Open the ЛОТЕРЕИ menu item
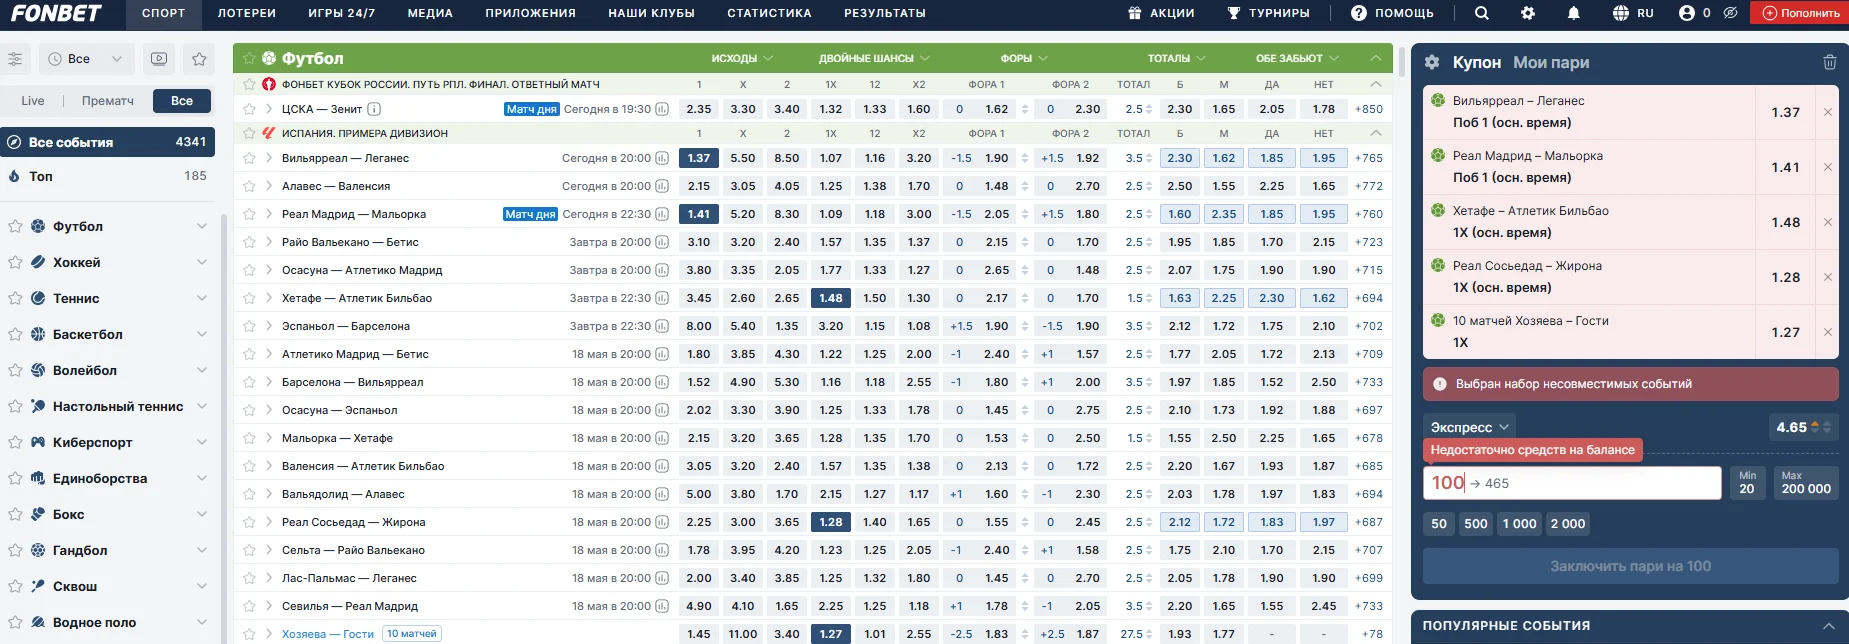Viewport: 1849px width, 644px height. coord(246,13)
